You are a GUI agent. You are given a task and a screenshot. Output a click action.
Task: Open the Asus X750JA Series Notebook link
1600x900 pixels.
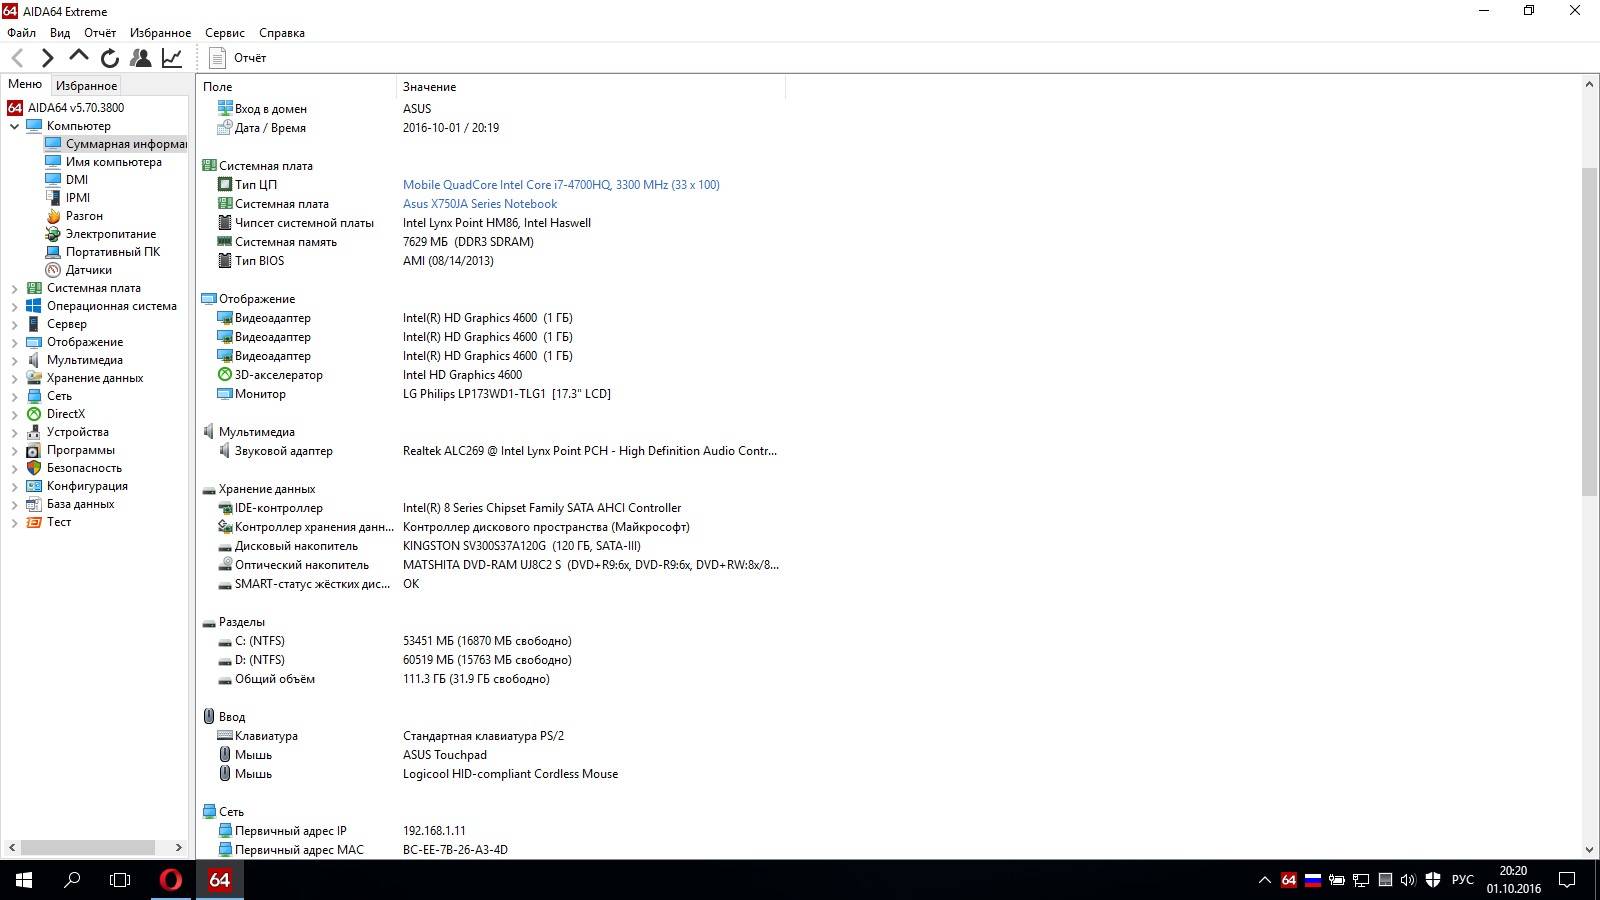[x=480, y=204]
